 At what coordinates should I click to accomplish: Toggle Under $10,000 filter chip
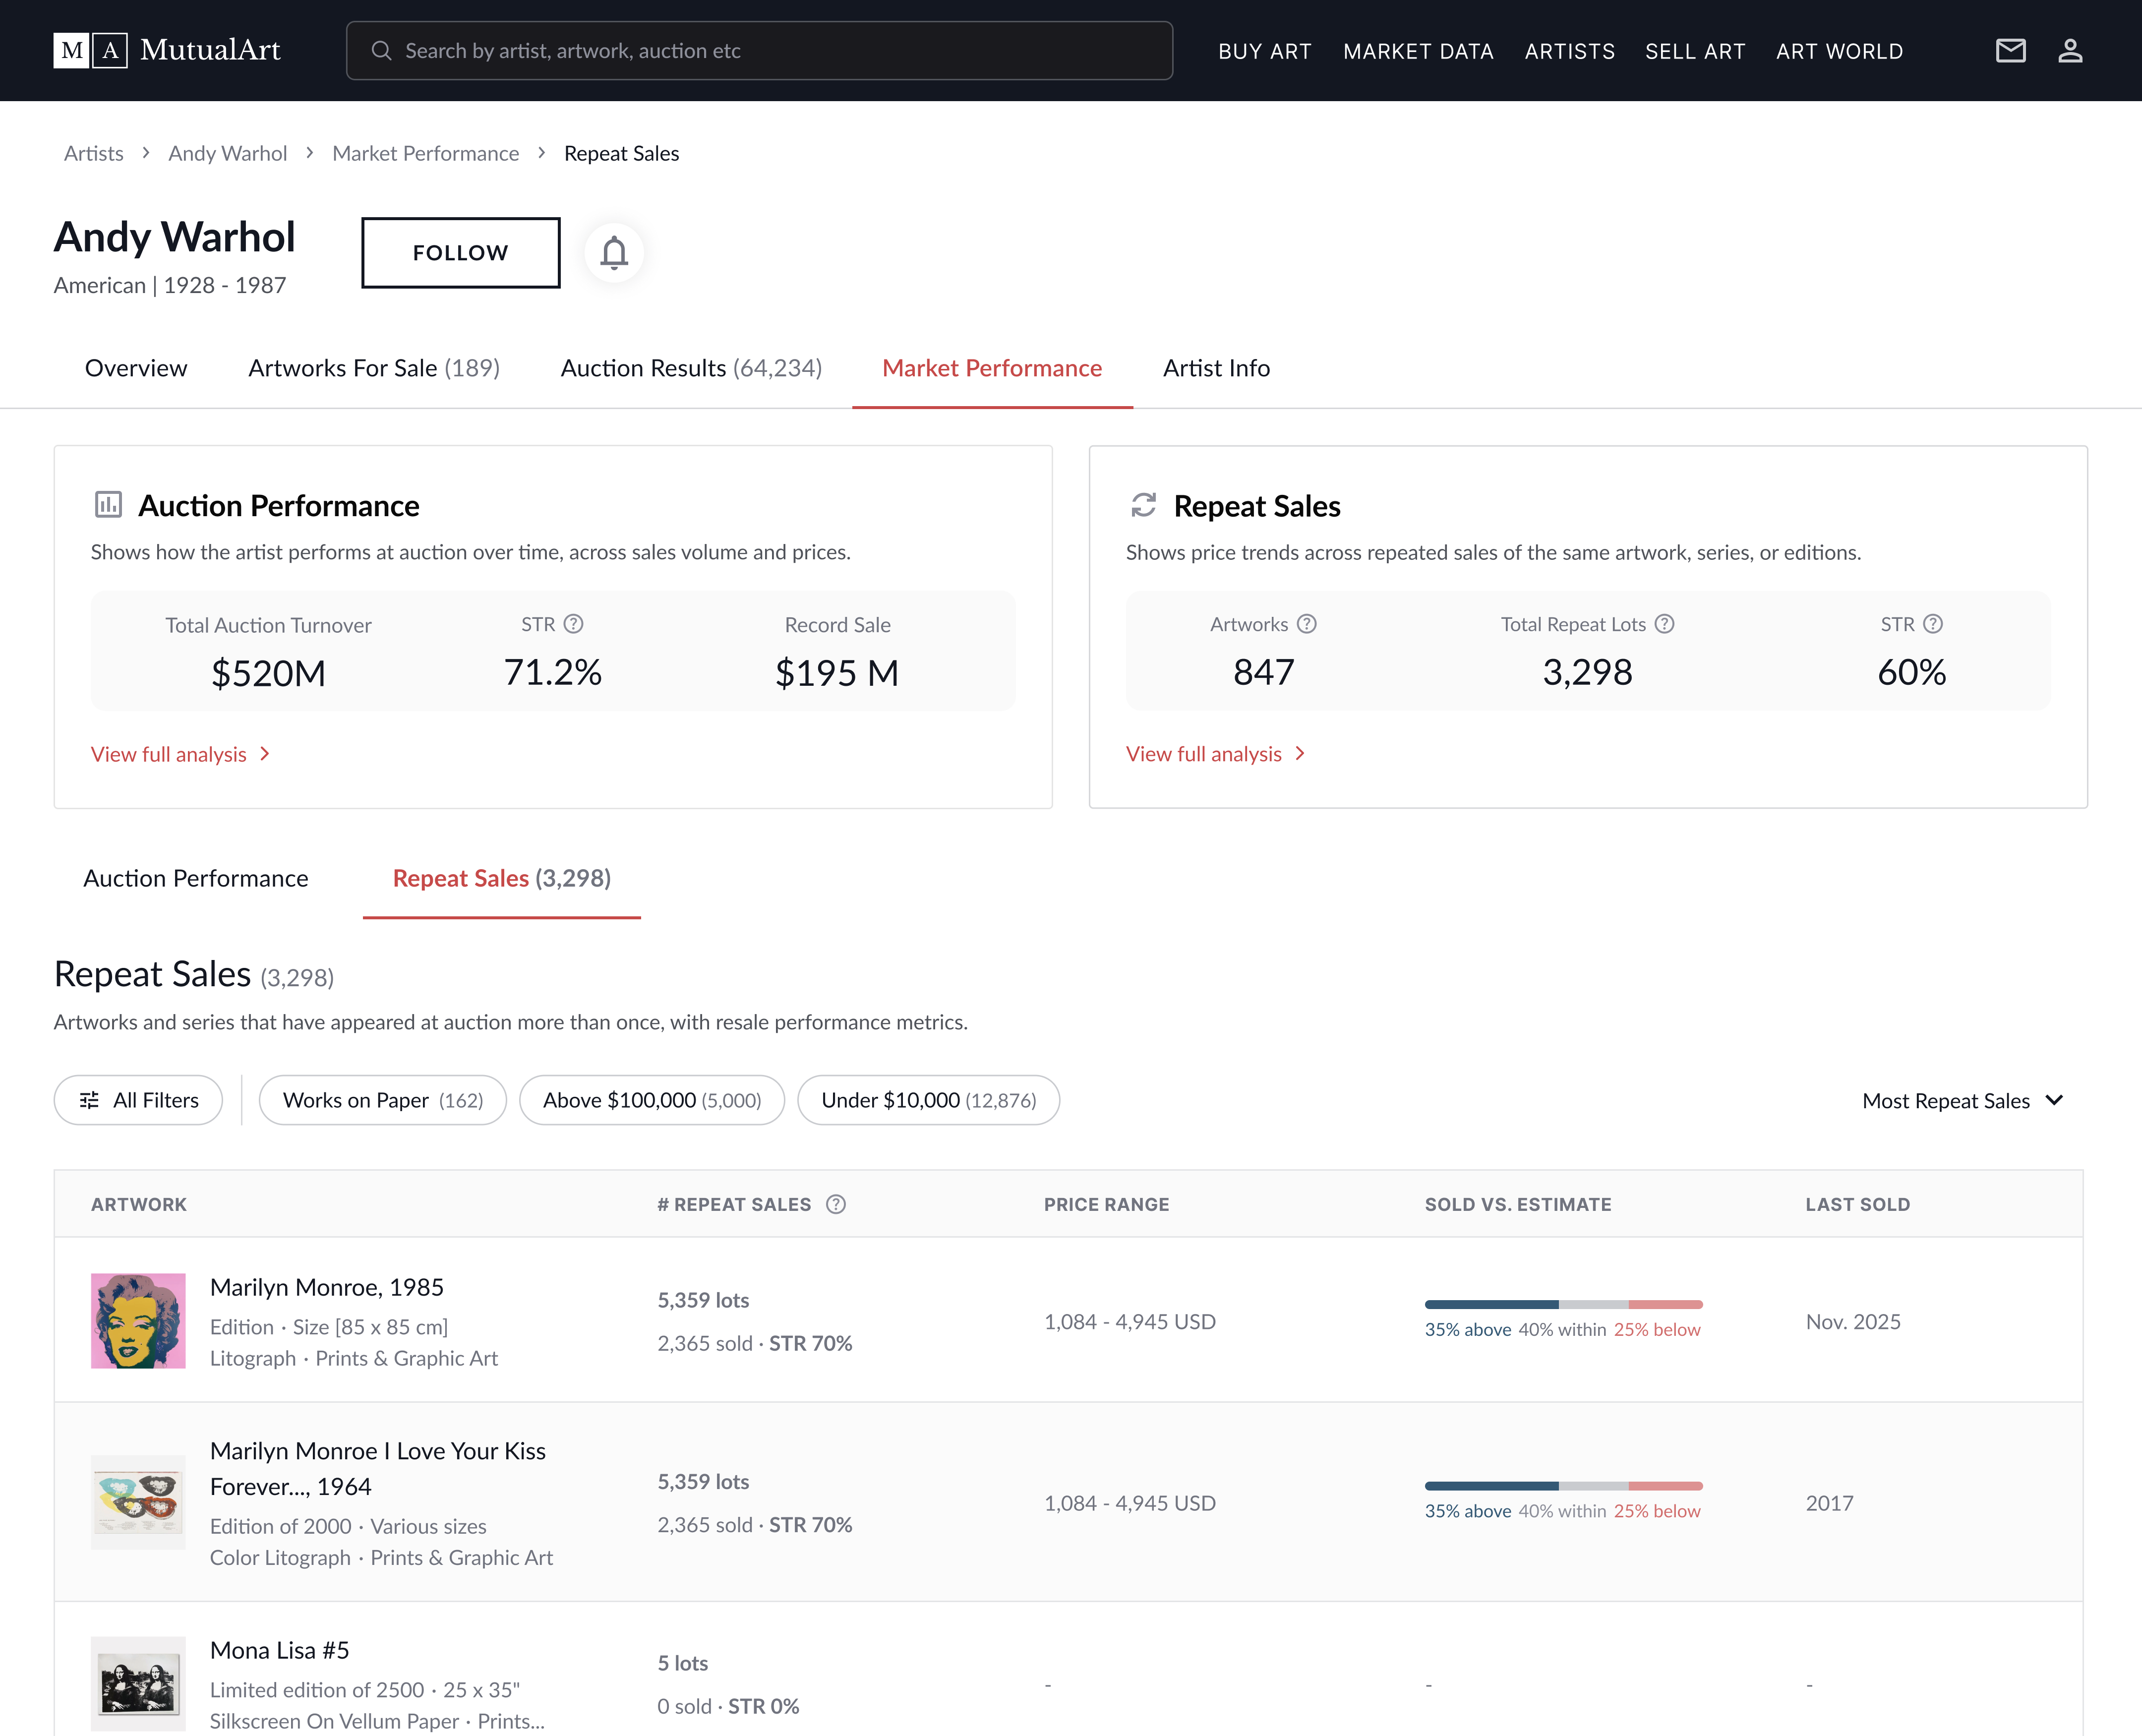(929, 1100)
